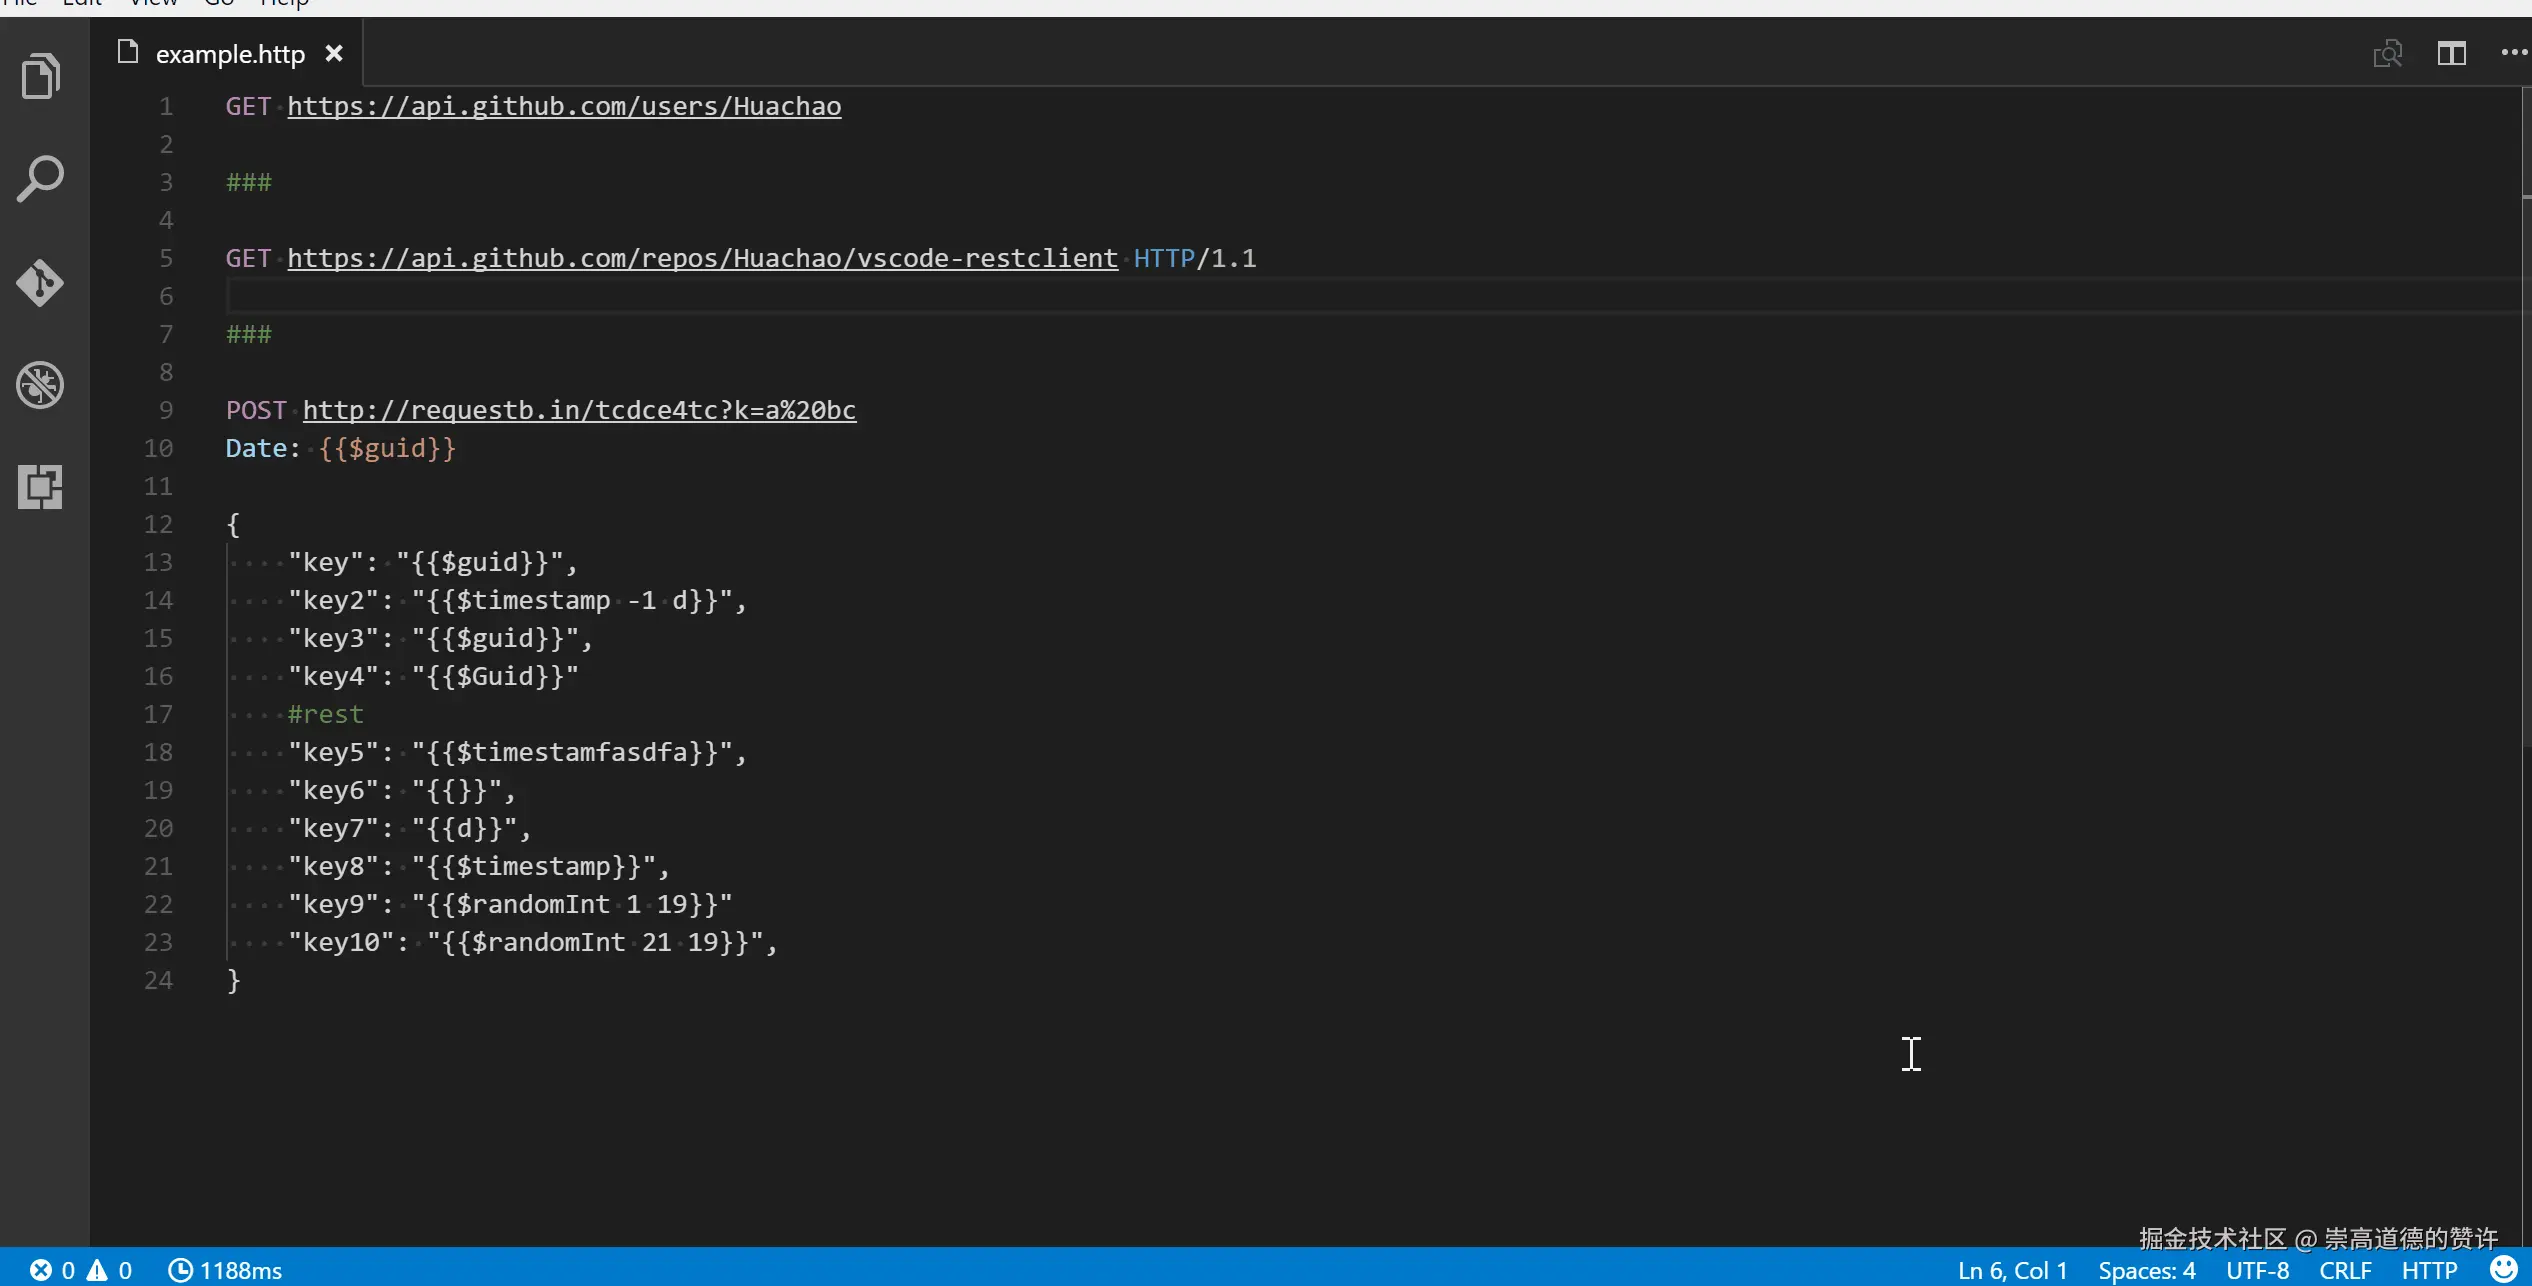The width and height of the screenshot is (2532, 1286).
Task: Select the example.http editor tab
Action: [x=229, y=54]
